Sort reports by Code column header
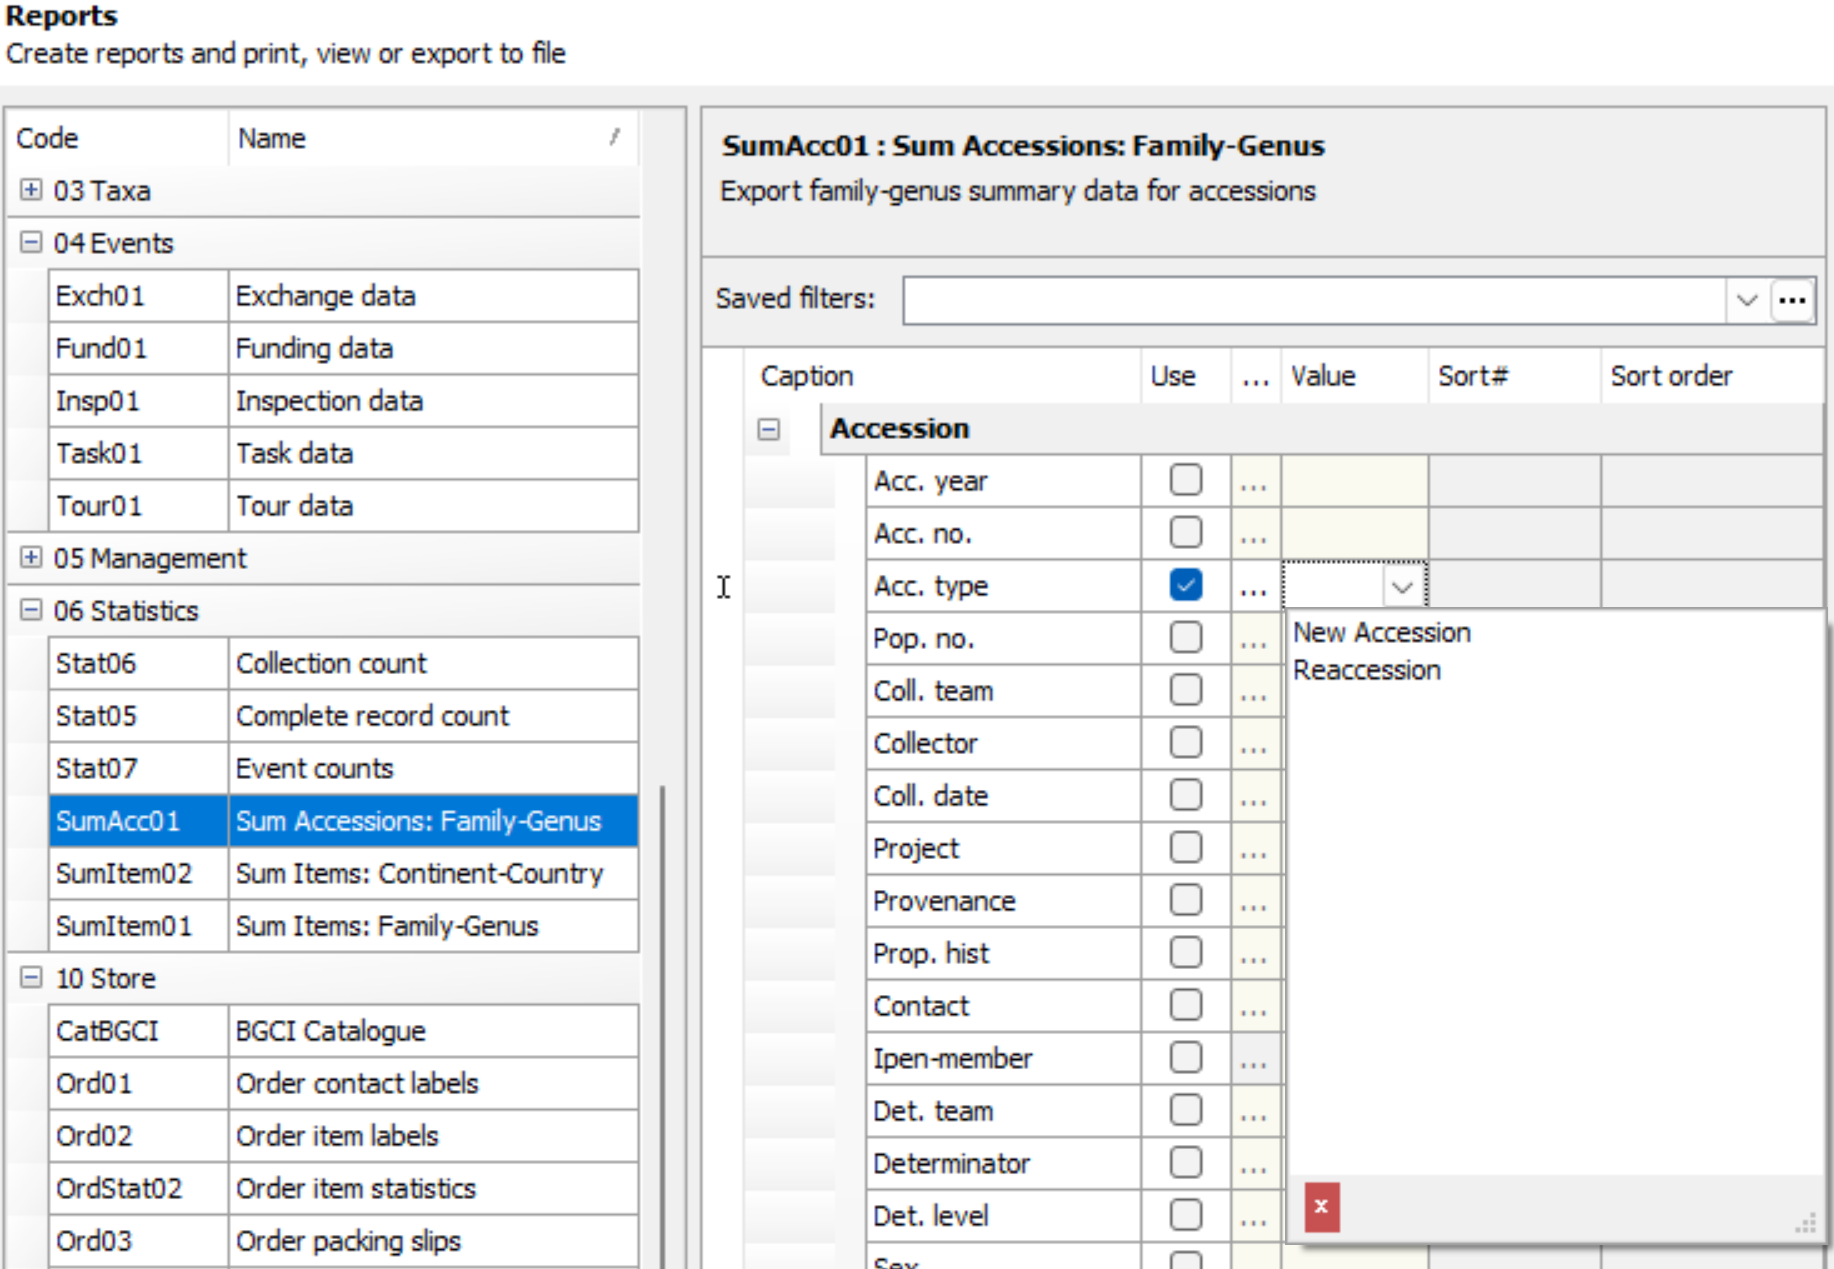1834x1269 pixels. (118, 138)
